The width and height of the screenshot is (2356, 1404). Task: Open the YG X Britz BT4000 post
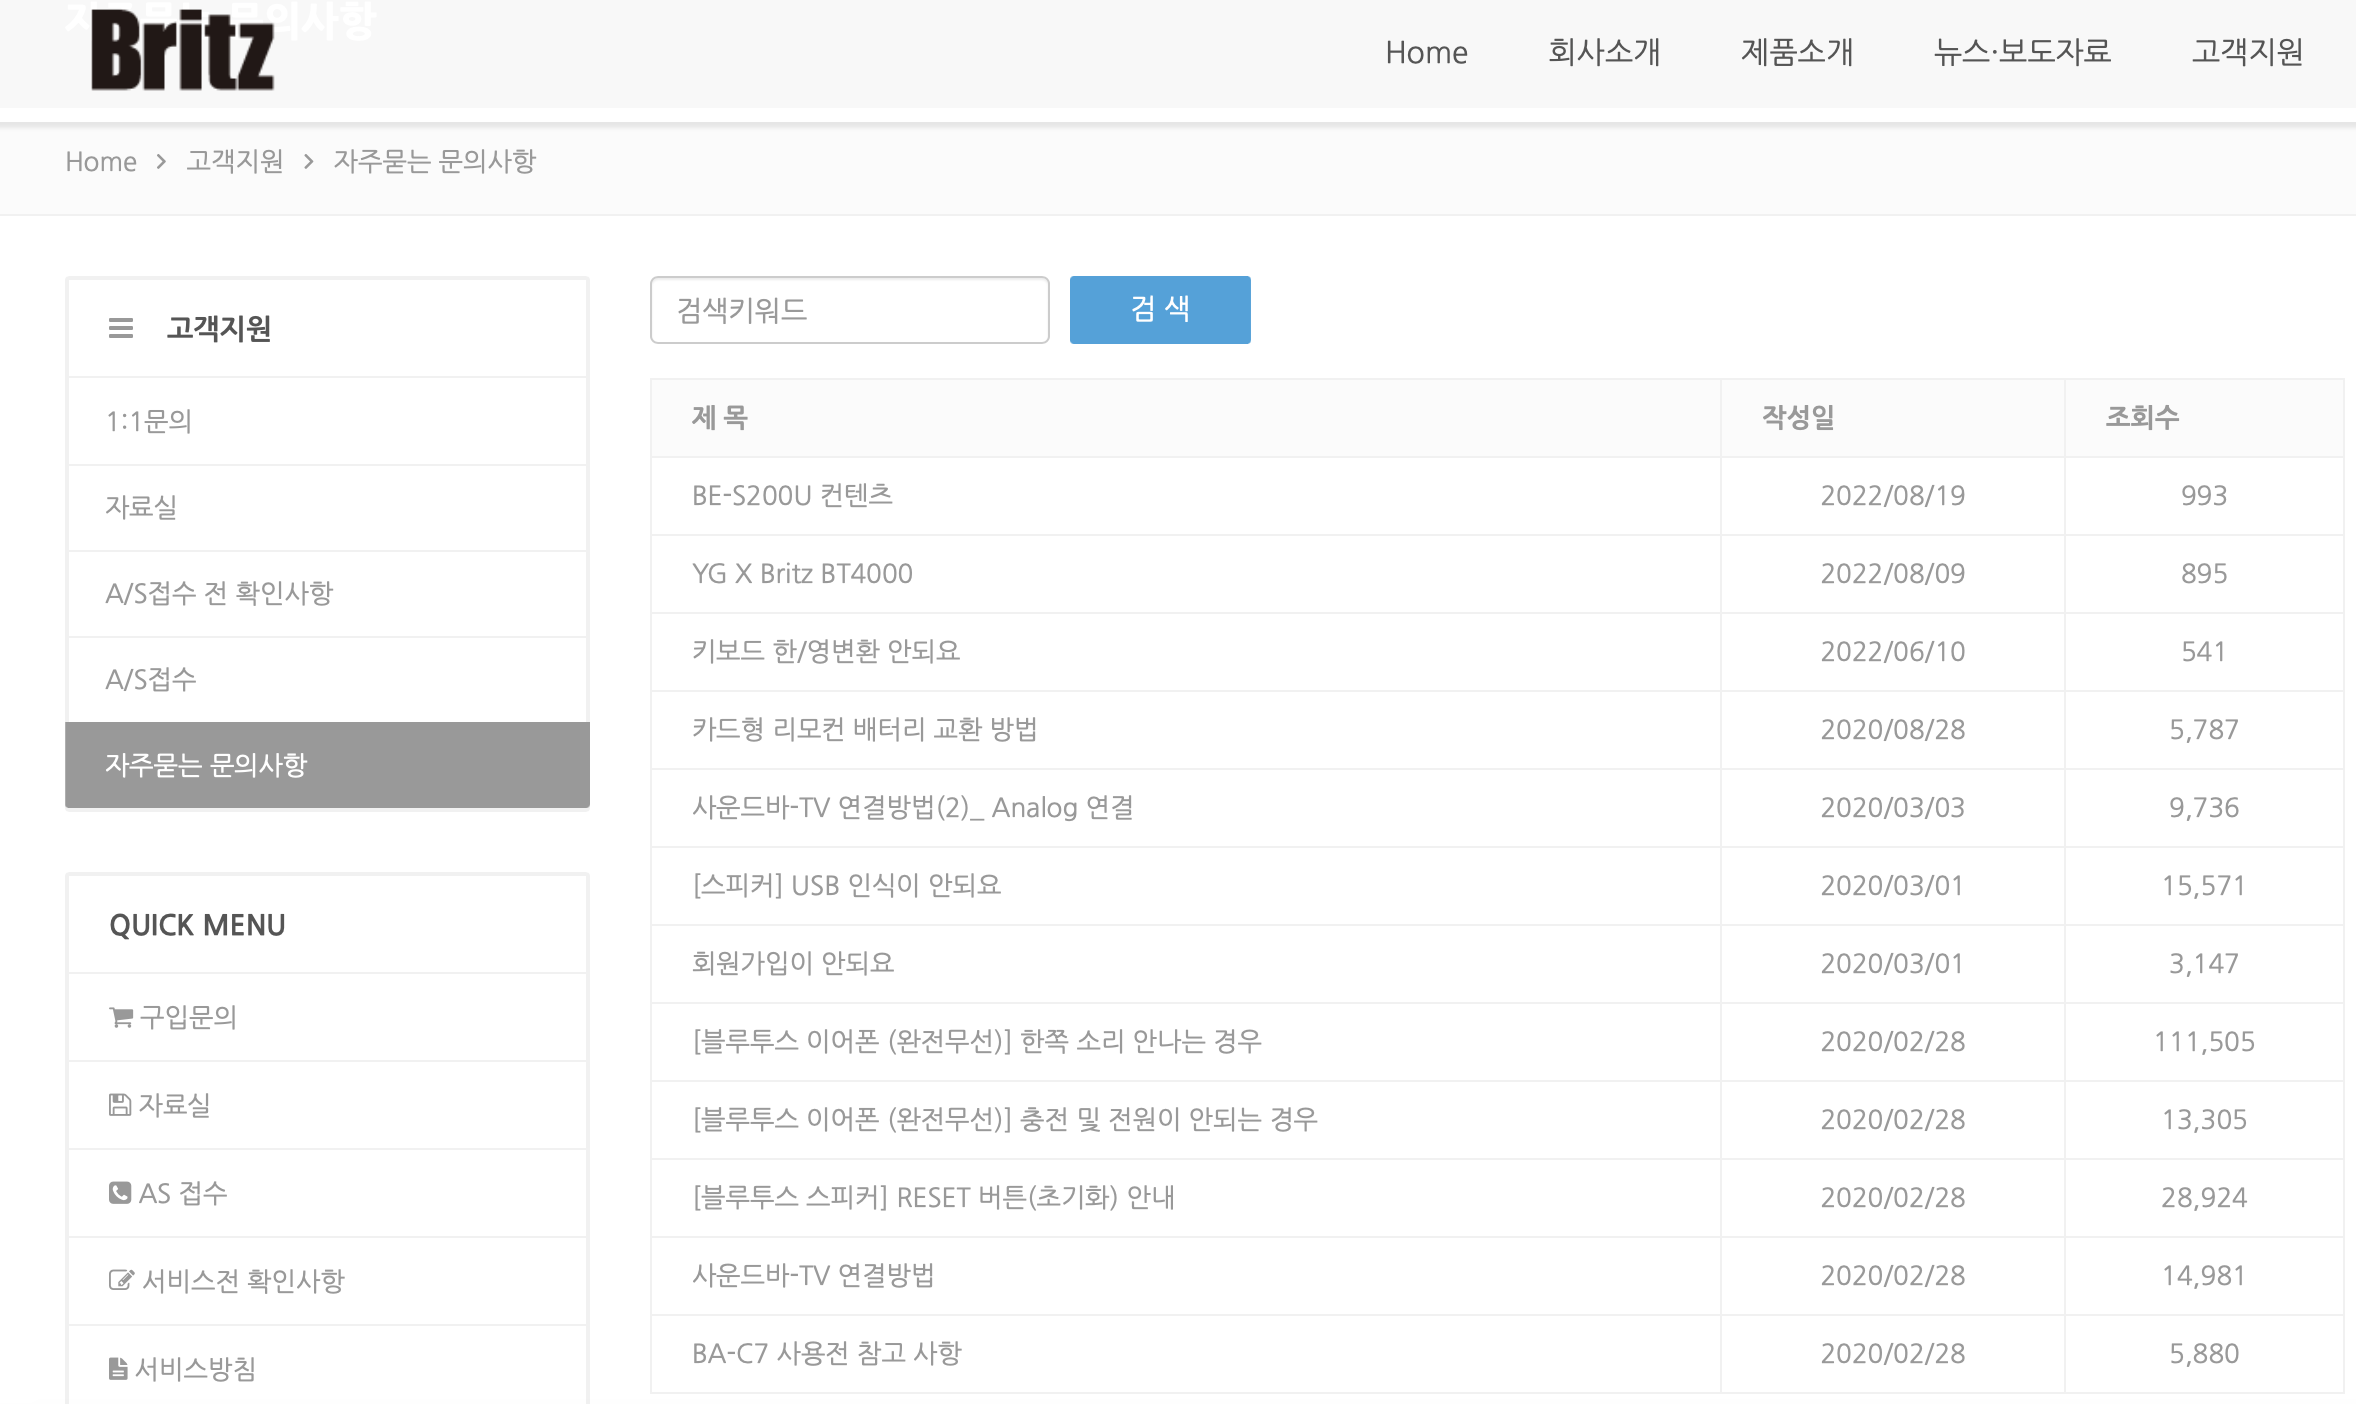pyautogui.click(x=802, y=573)
